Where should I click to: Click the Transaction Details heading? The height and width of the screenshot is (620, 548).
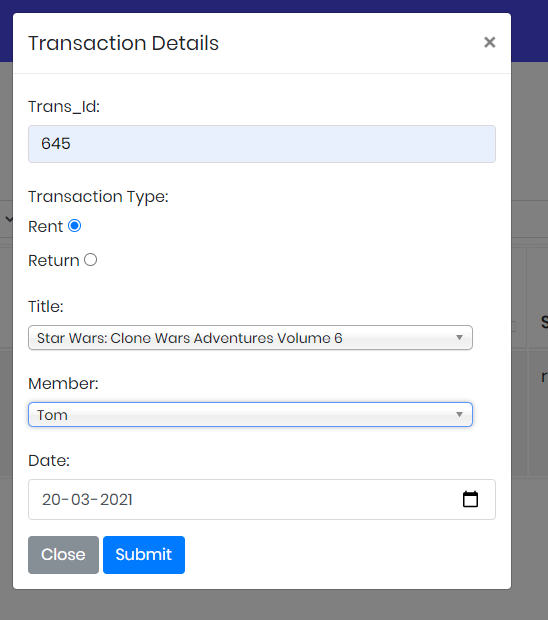point(123,43)
